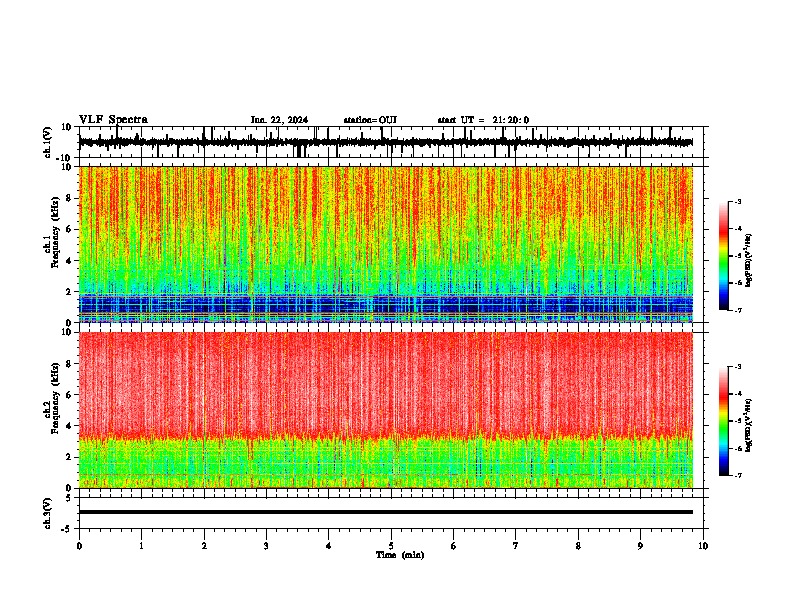Click the ch.2 color bar "log(PSD)(V²/Hz)" label
The image size is (792, 612).
(x=748, y=425)
